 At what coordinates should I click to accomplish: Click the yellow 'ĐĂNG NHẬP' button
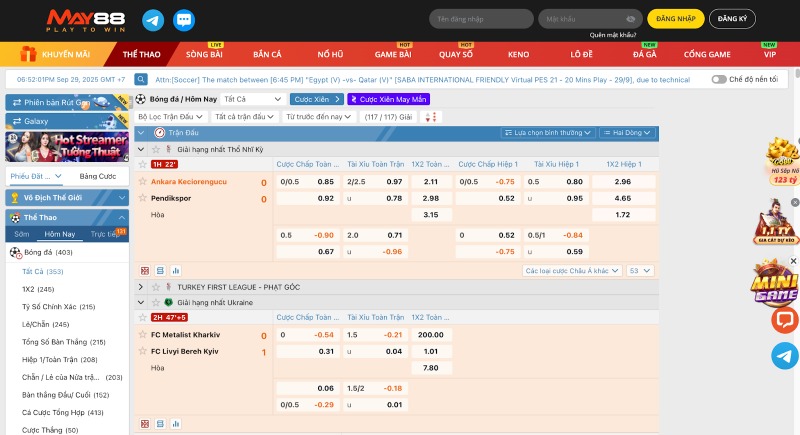[675, 19]
